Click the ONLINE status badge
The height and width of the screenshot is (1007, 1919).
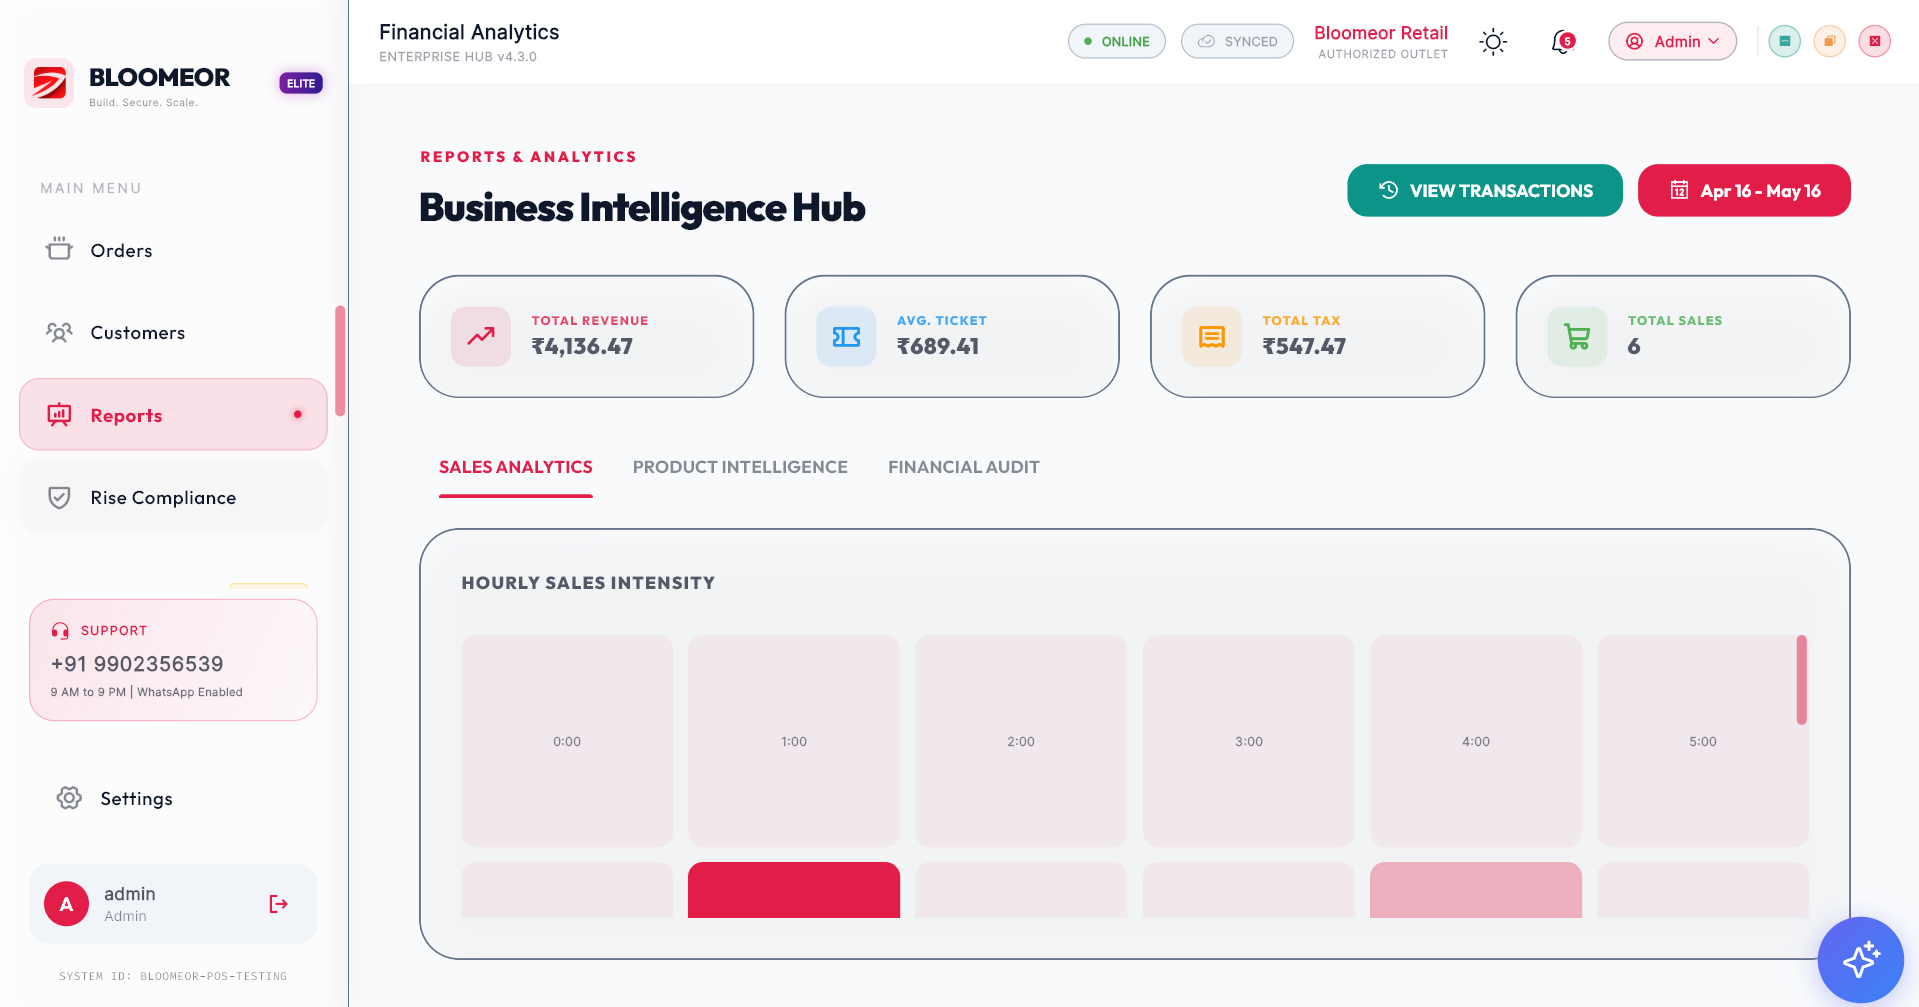click(1117, 41)
